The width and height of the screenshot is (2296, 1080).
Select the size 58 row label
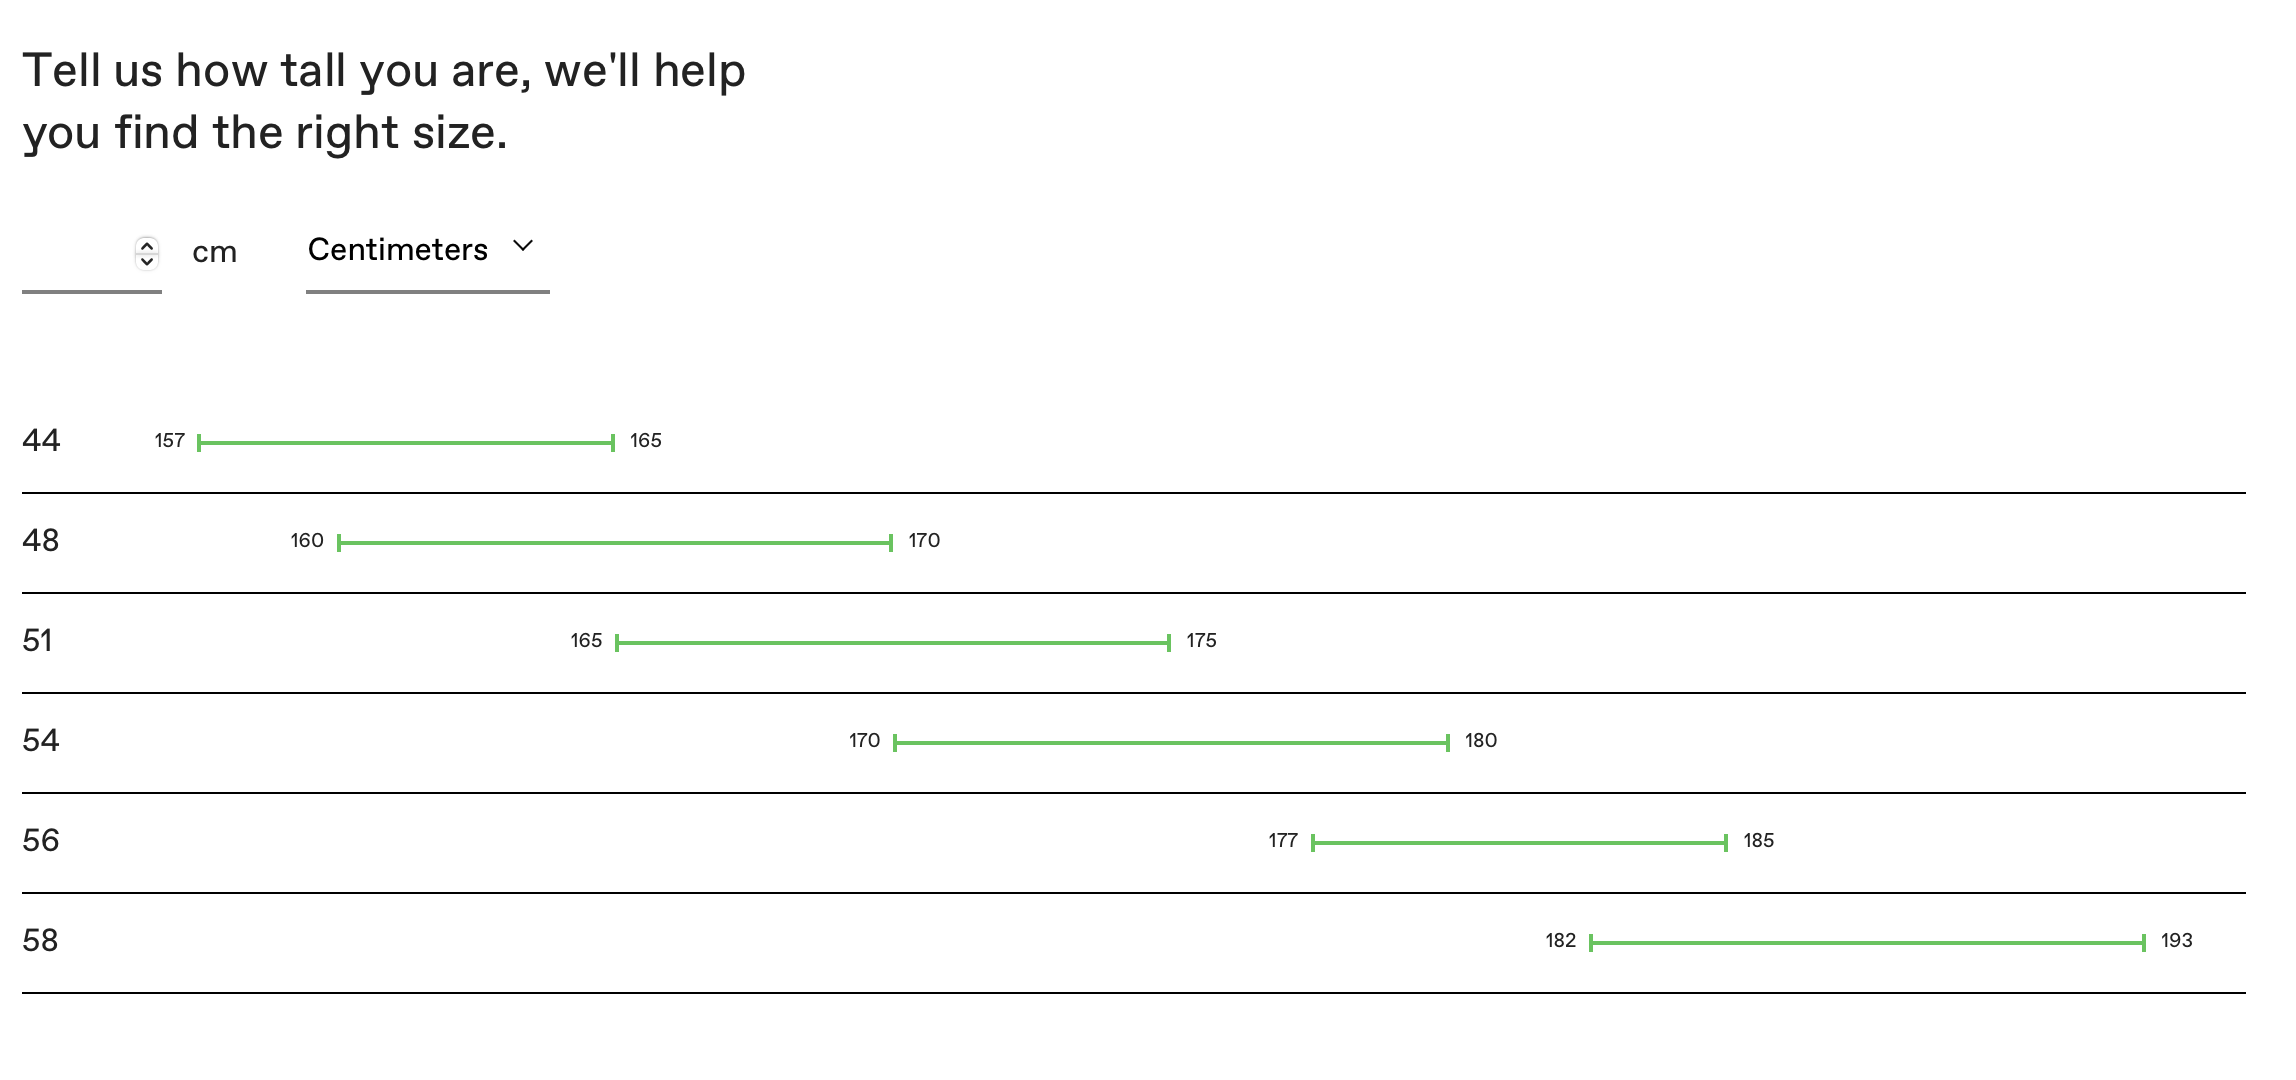tap(41, 941)
